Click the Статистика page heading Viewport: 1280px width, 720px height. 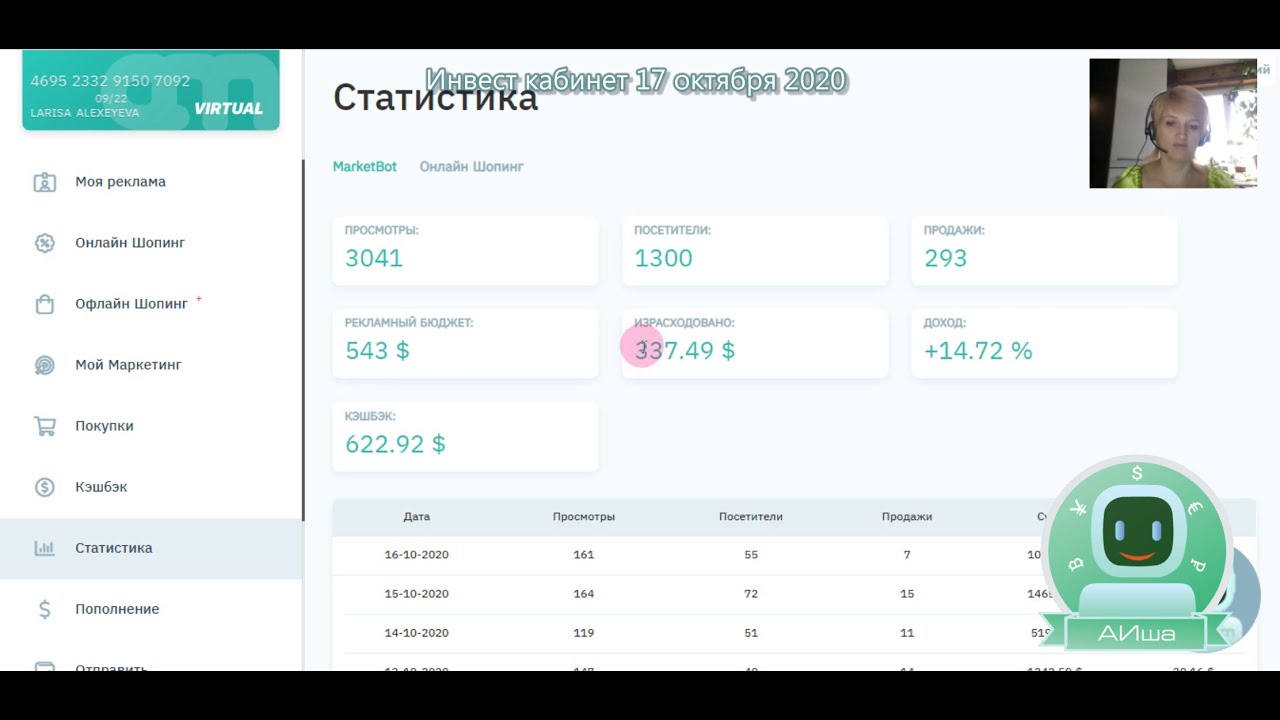(x=435, y=98)
